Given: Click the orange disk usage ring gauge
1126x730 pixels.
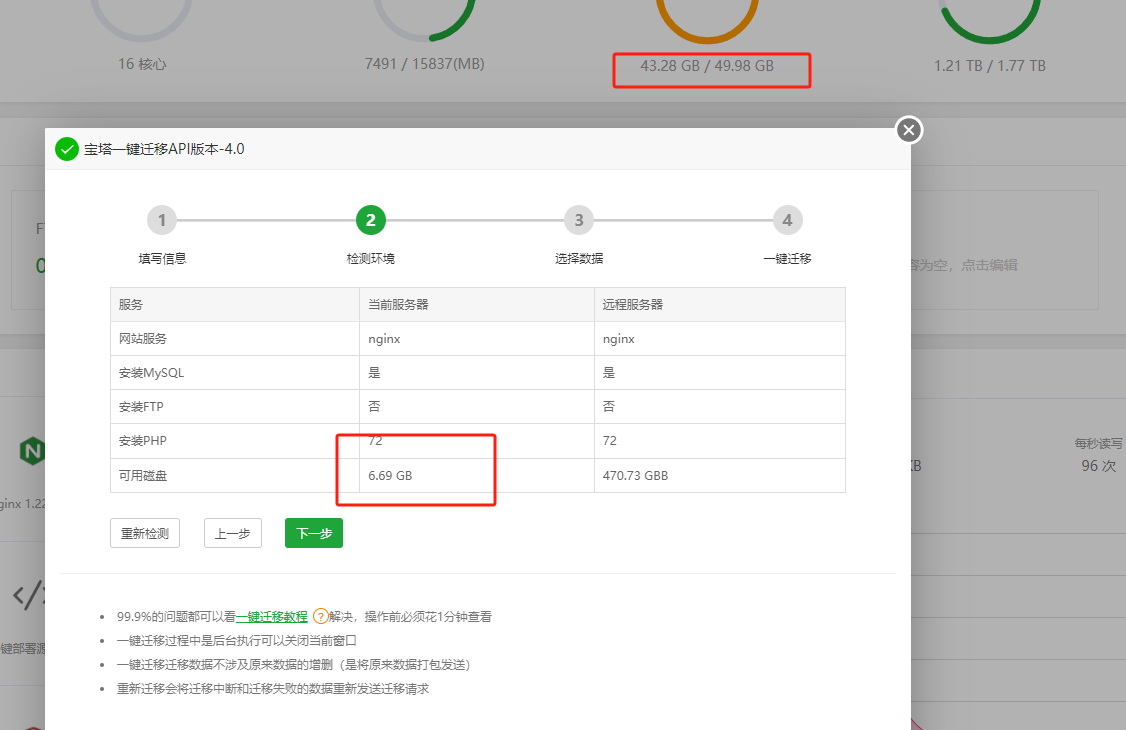Looking at the screenshot, I should 707,21.
